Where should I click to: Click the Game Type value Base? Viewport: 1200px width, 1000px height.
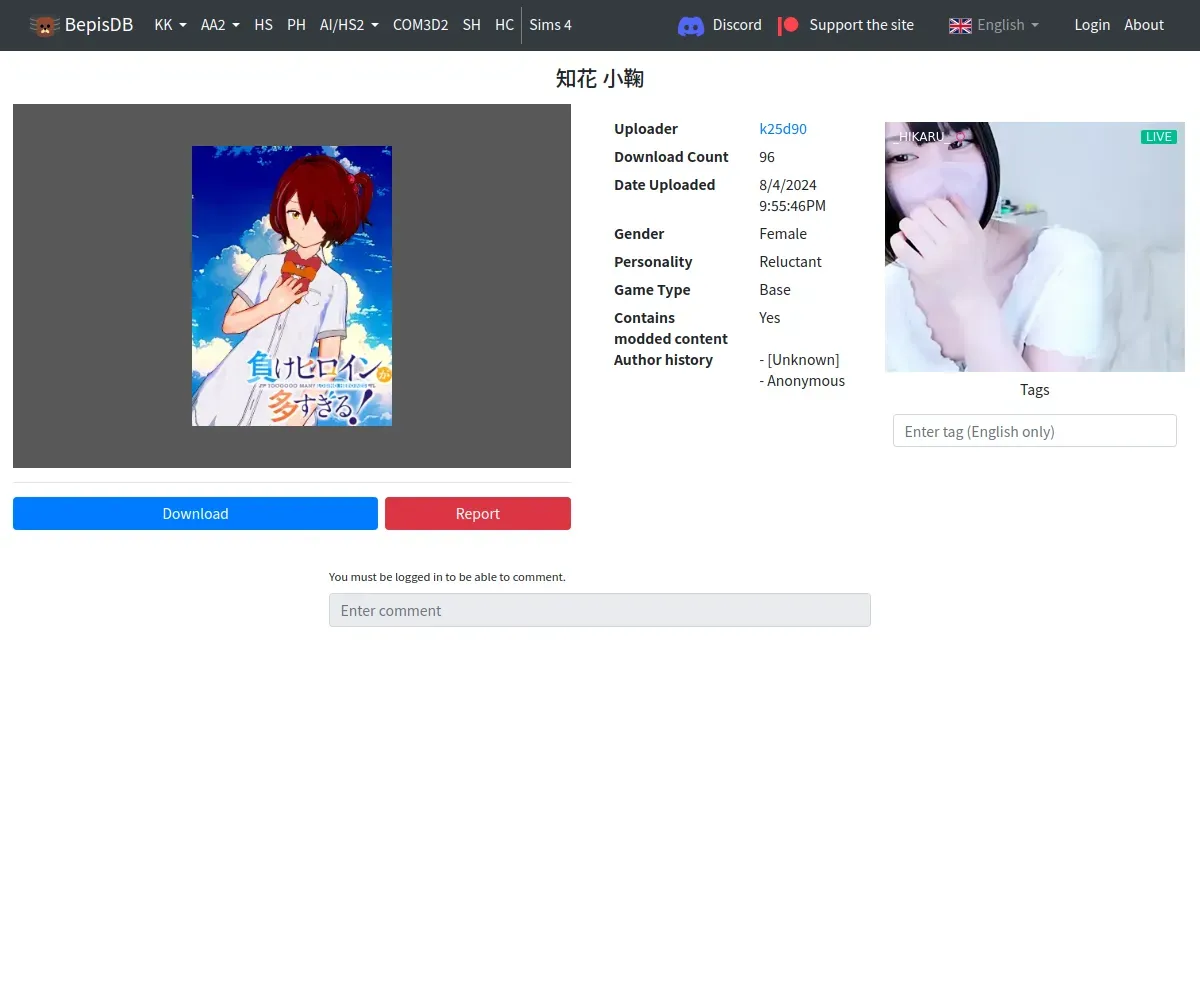775,290
